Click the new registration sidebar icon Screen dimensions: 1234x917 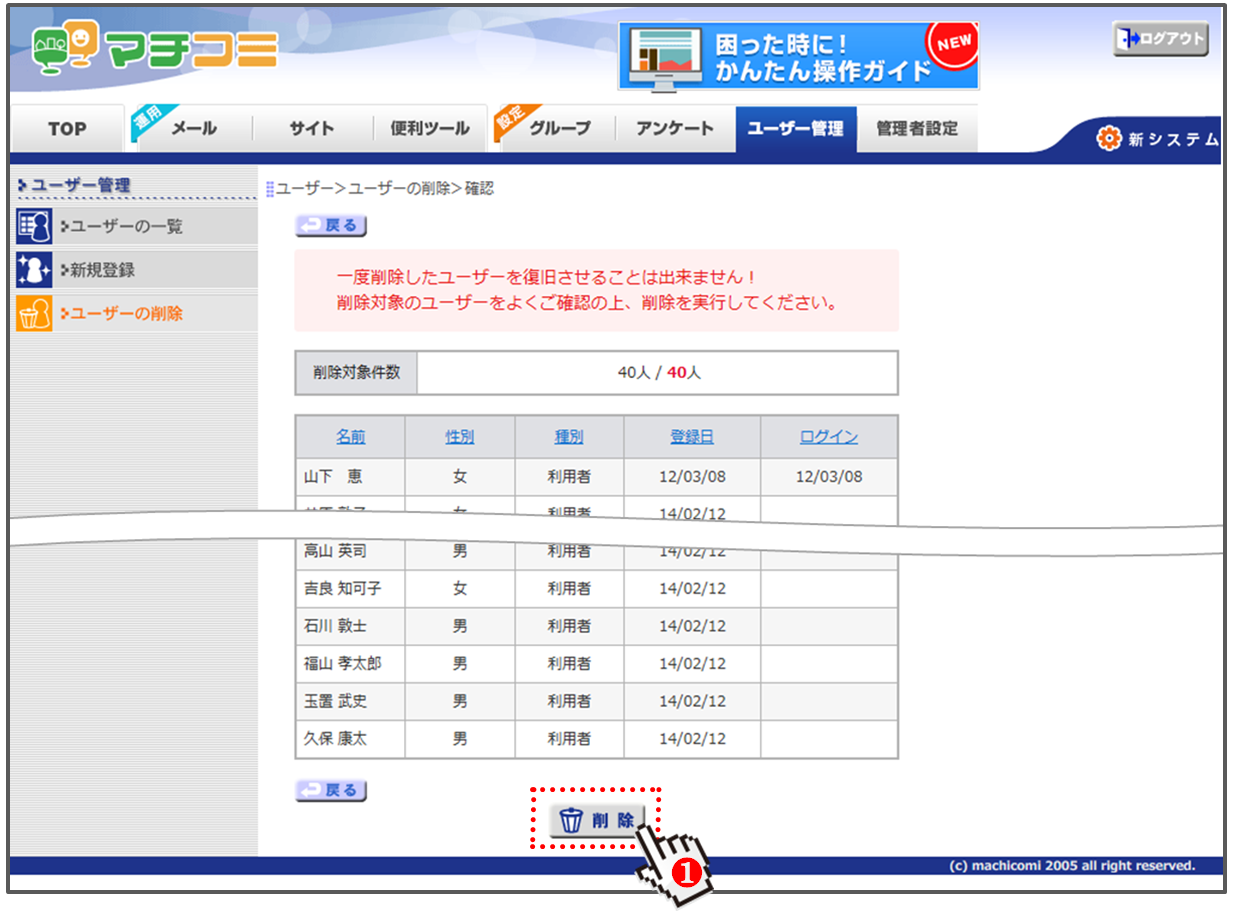pyautogui.click(x=34, y=270)
